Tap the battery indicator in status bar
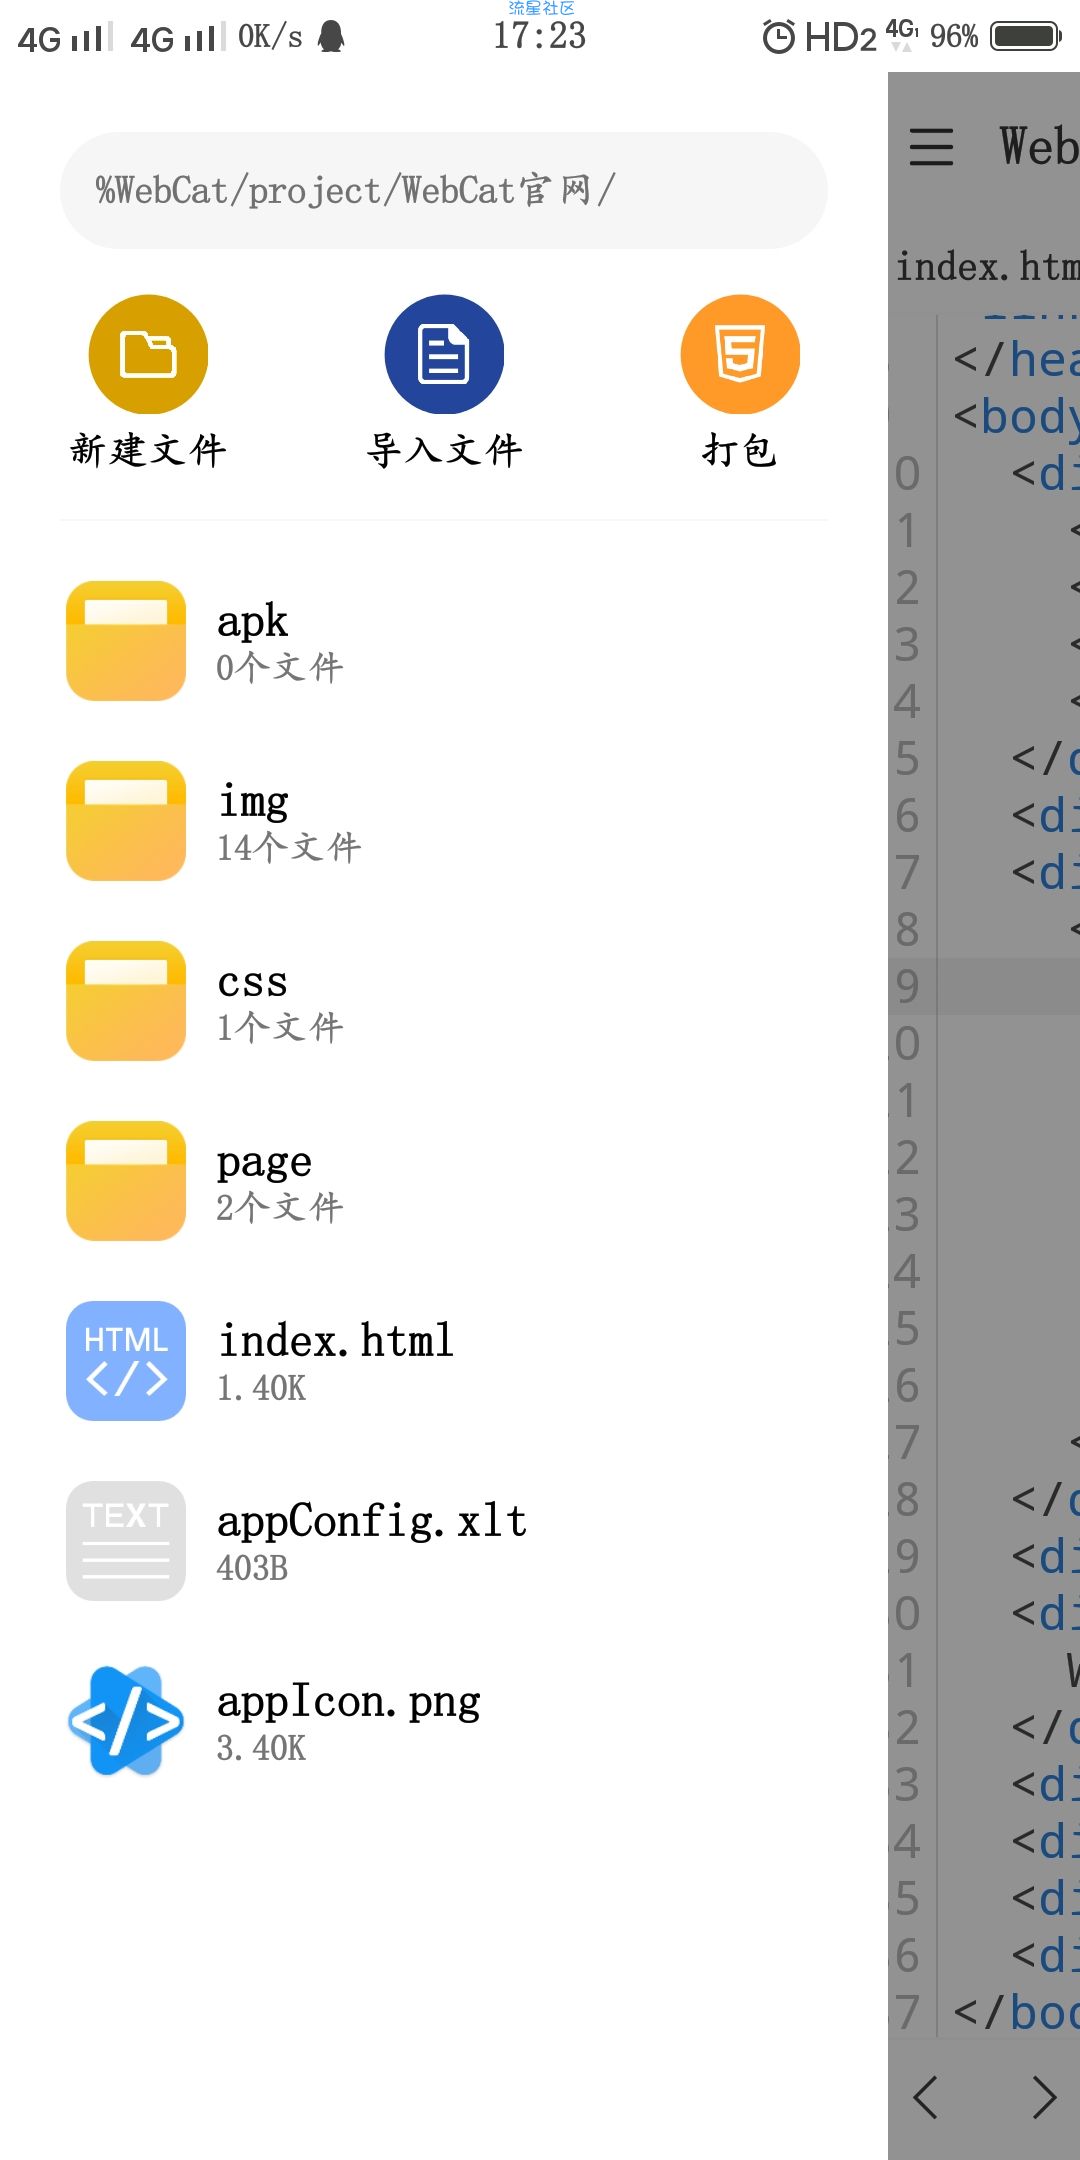The image size is (1080, 2160). click(x=1026, y=37)
